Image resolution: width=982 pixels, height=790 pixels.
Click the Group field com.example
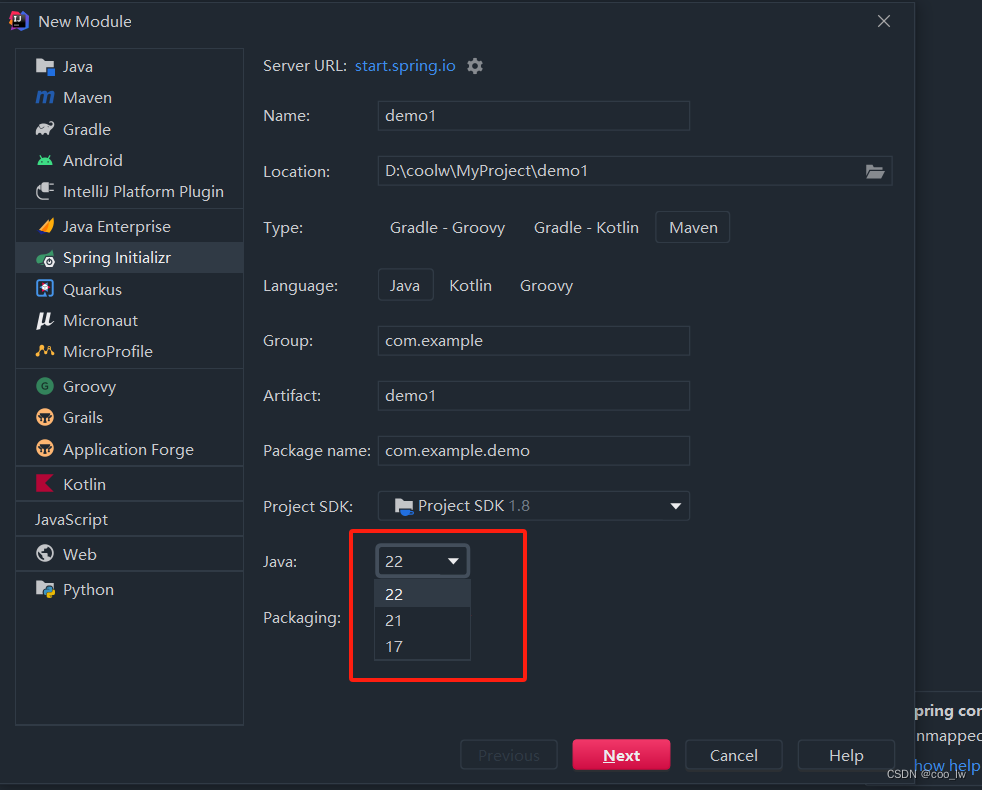click(534, 341)
